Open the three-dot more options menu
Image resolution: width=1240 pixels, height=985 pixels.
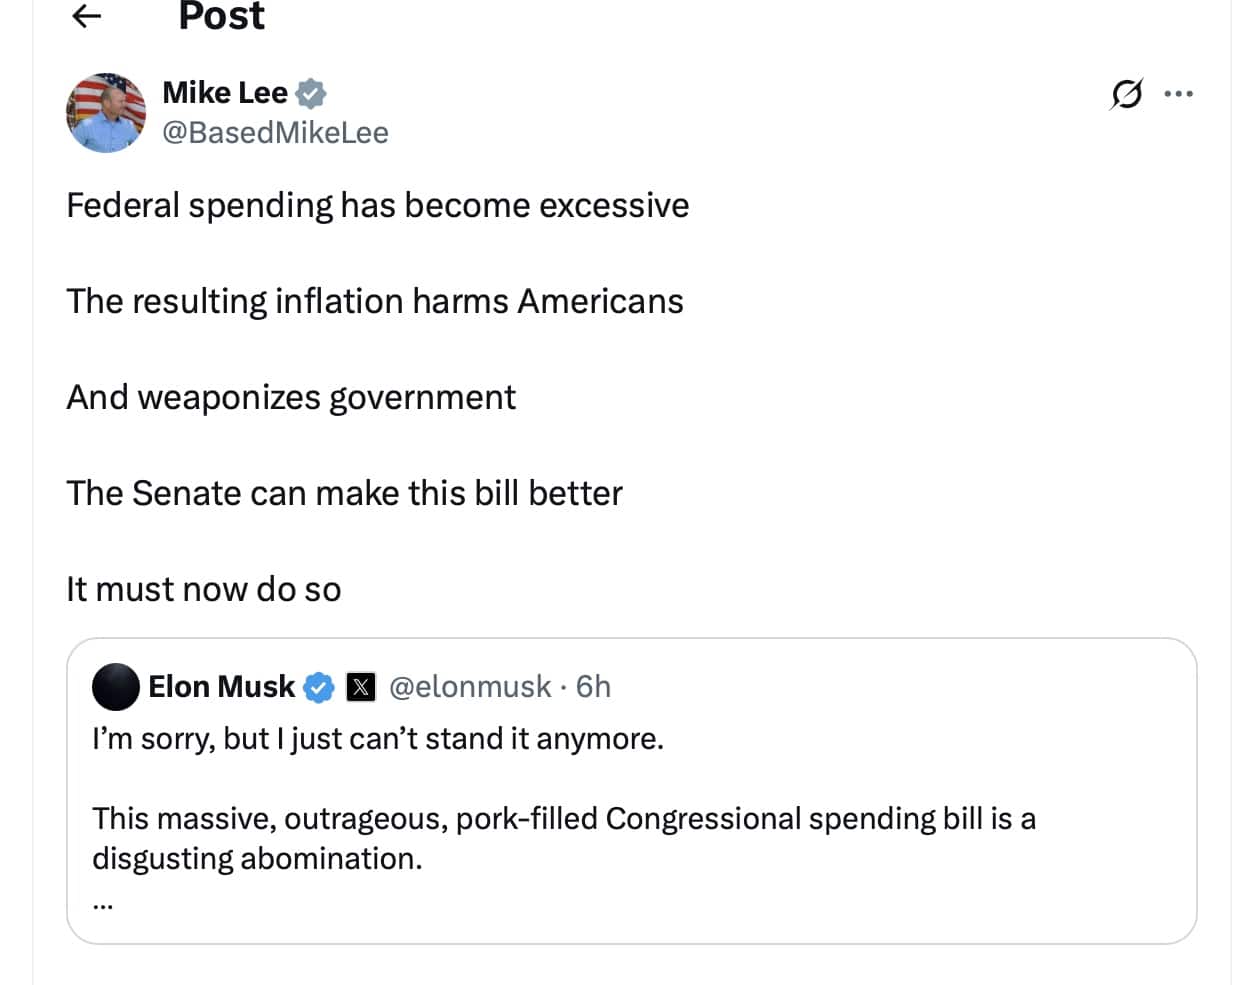click(x=1179, y=94)
